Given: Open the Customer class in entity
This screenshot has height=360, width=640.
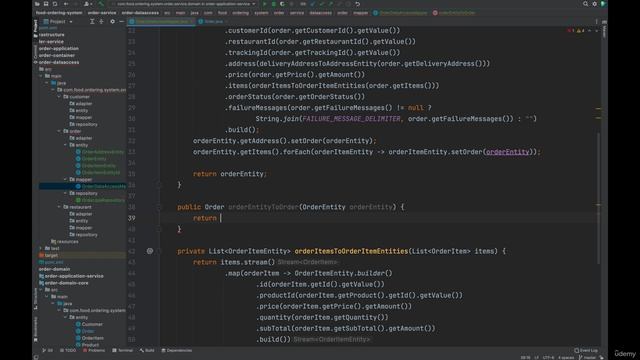Looking at the screenshot, I should click(x=89, y=324).
